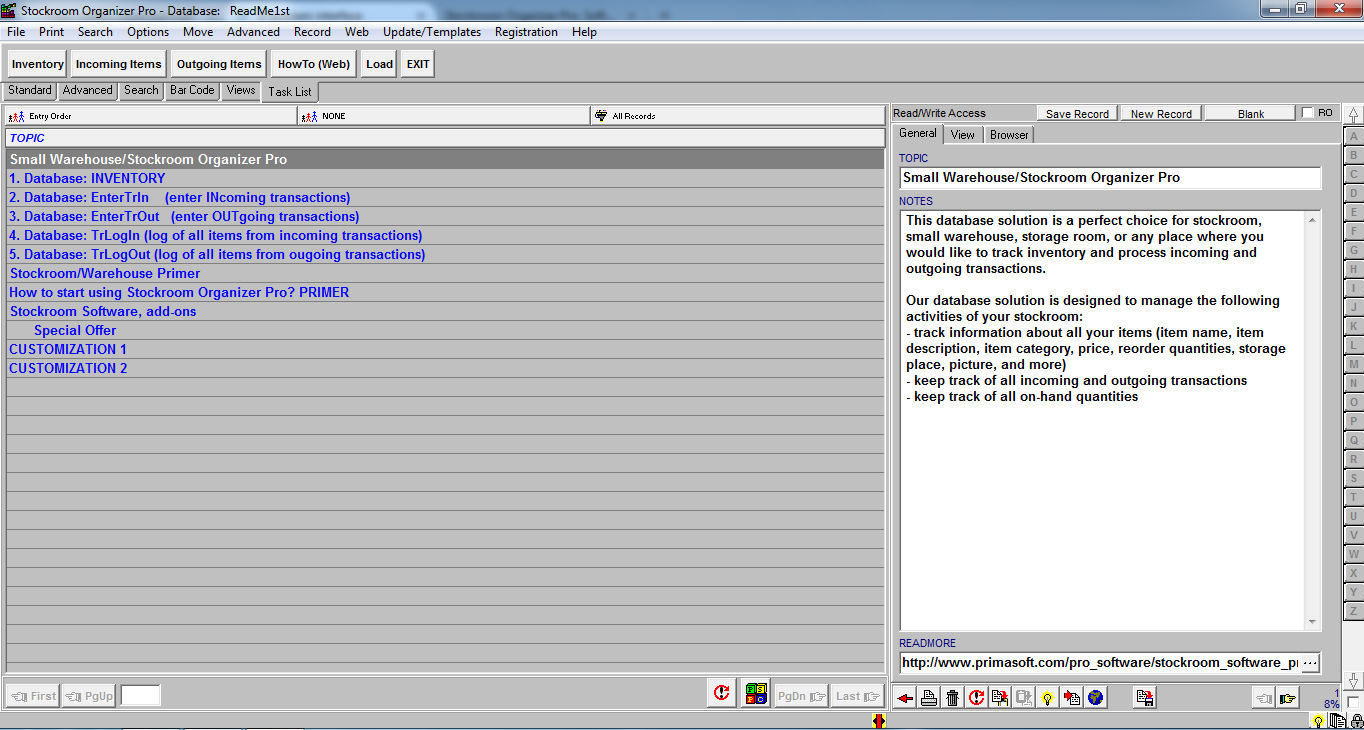The width and height of the screenshot is (1364, 730).
Task: Click the save document disk icon
Action: coord(1145,698)
